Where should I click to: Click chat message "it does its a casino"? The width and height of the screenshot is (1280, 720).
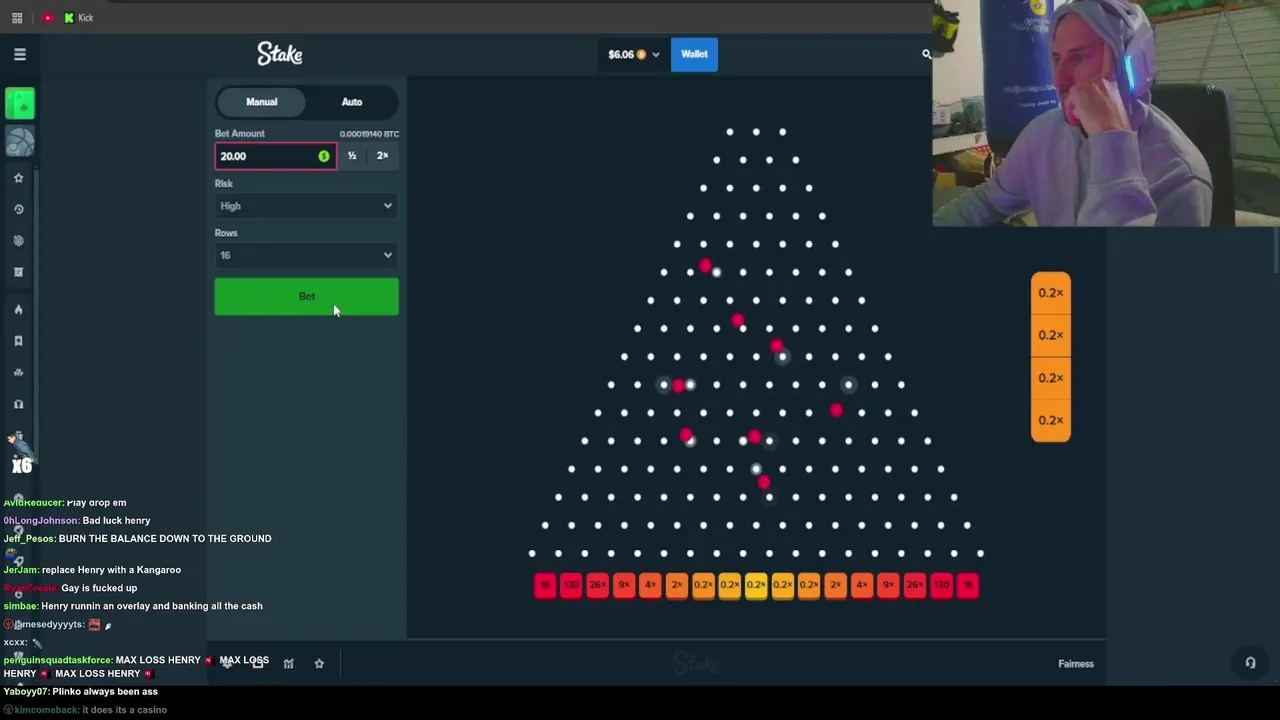(x=124, y=710)
